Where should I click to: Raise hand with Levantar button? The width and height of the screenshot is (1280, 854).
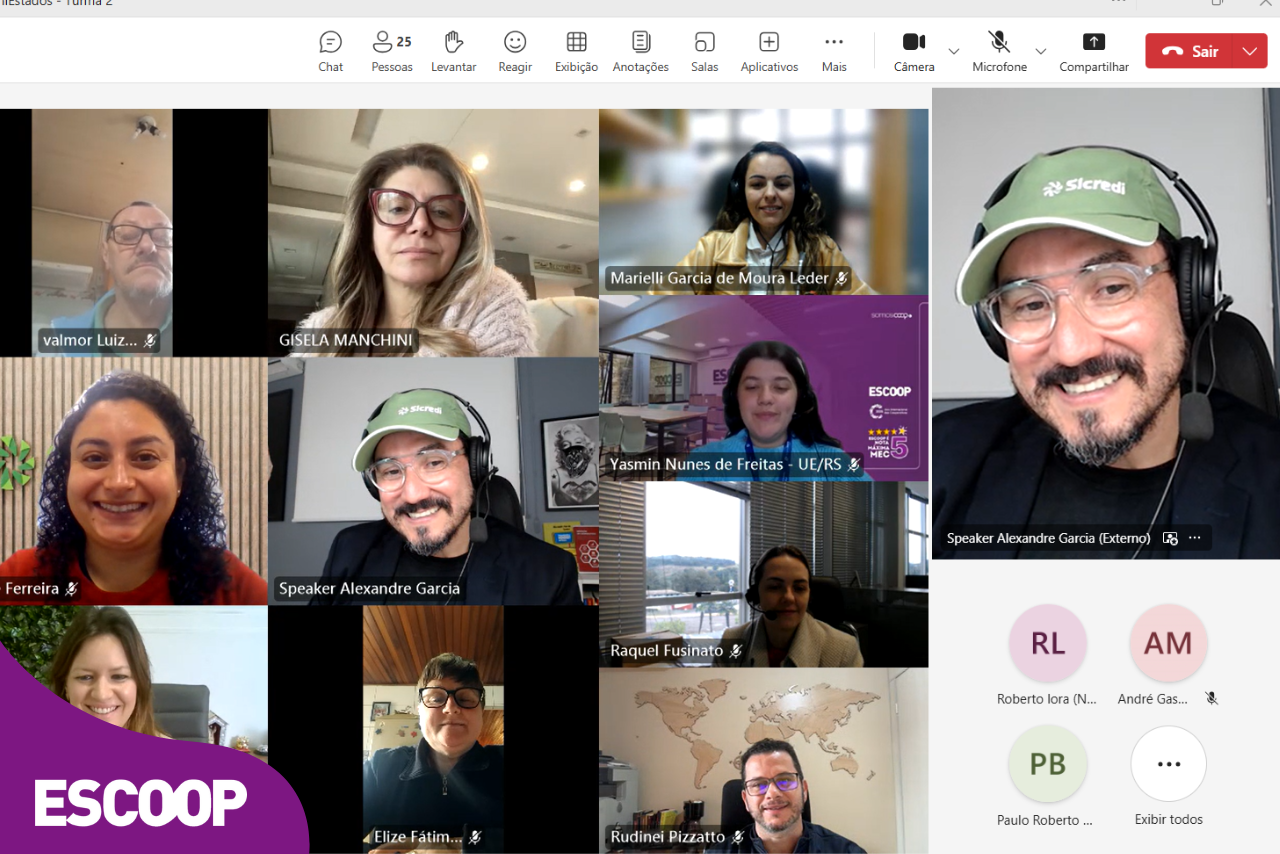453,51
